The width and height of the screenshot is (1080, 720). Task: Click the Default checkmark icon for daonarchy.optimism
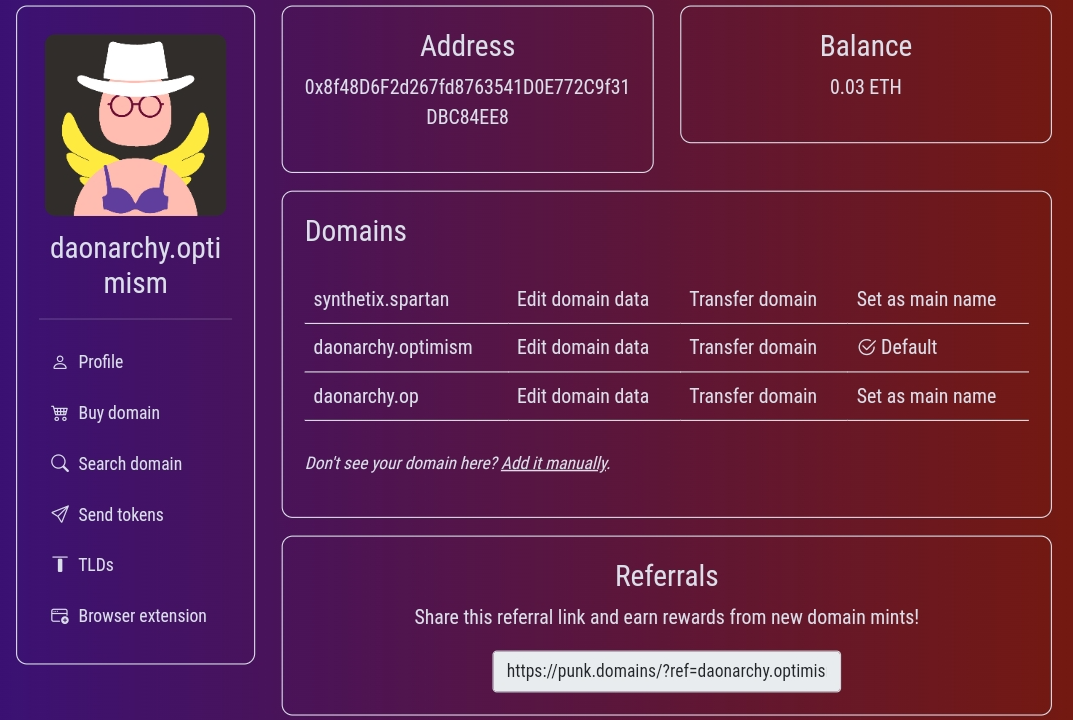point(866,348)
